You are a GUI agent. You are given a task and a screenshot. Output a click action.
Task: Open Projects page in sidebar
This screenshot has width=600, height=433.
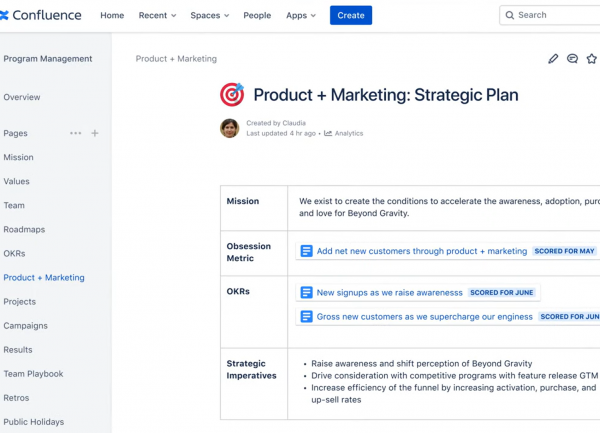[x=20, y=302]
